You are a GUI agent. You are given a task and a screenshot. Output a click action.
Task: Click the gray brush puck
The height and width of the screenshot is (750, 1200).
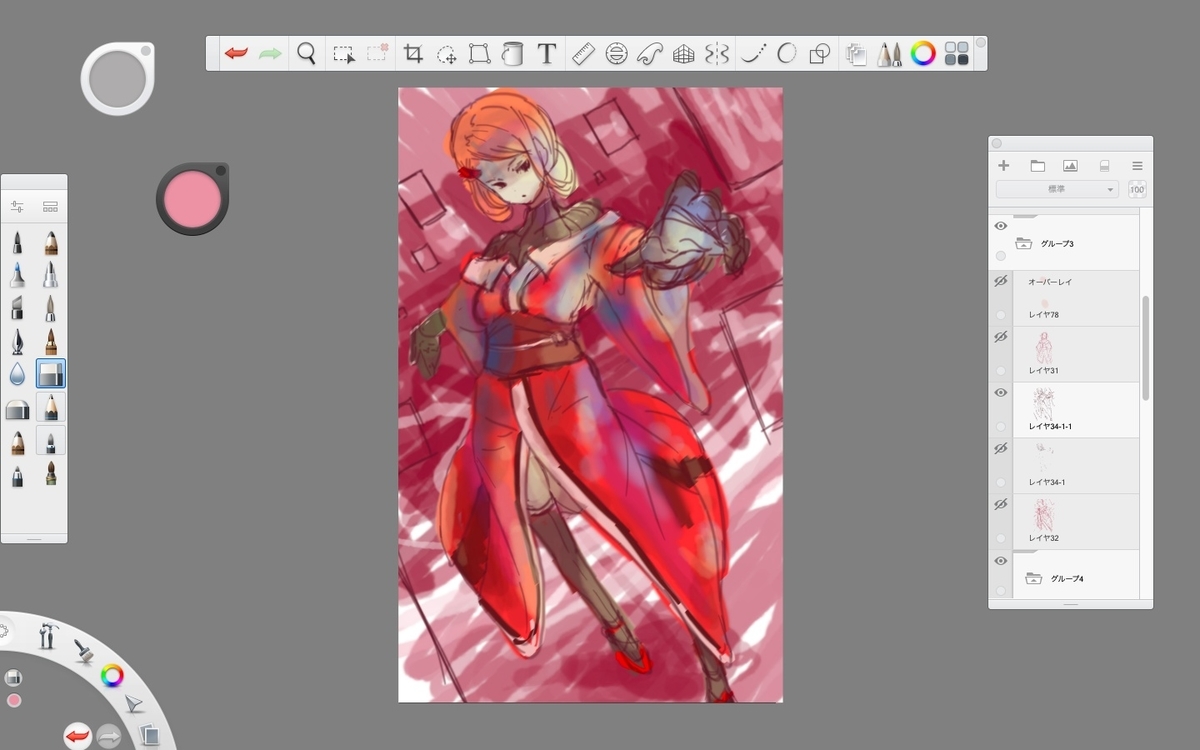point(117,79)
